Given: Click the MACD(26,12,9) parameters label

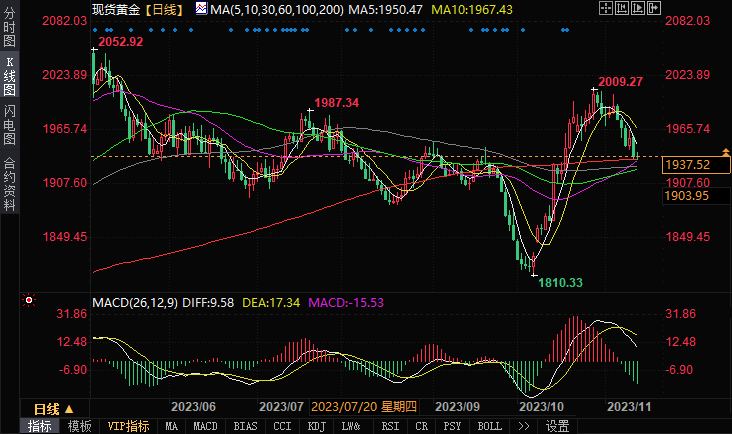Looking at the screenshot, I should point(135,302).
